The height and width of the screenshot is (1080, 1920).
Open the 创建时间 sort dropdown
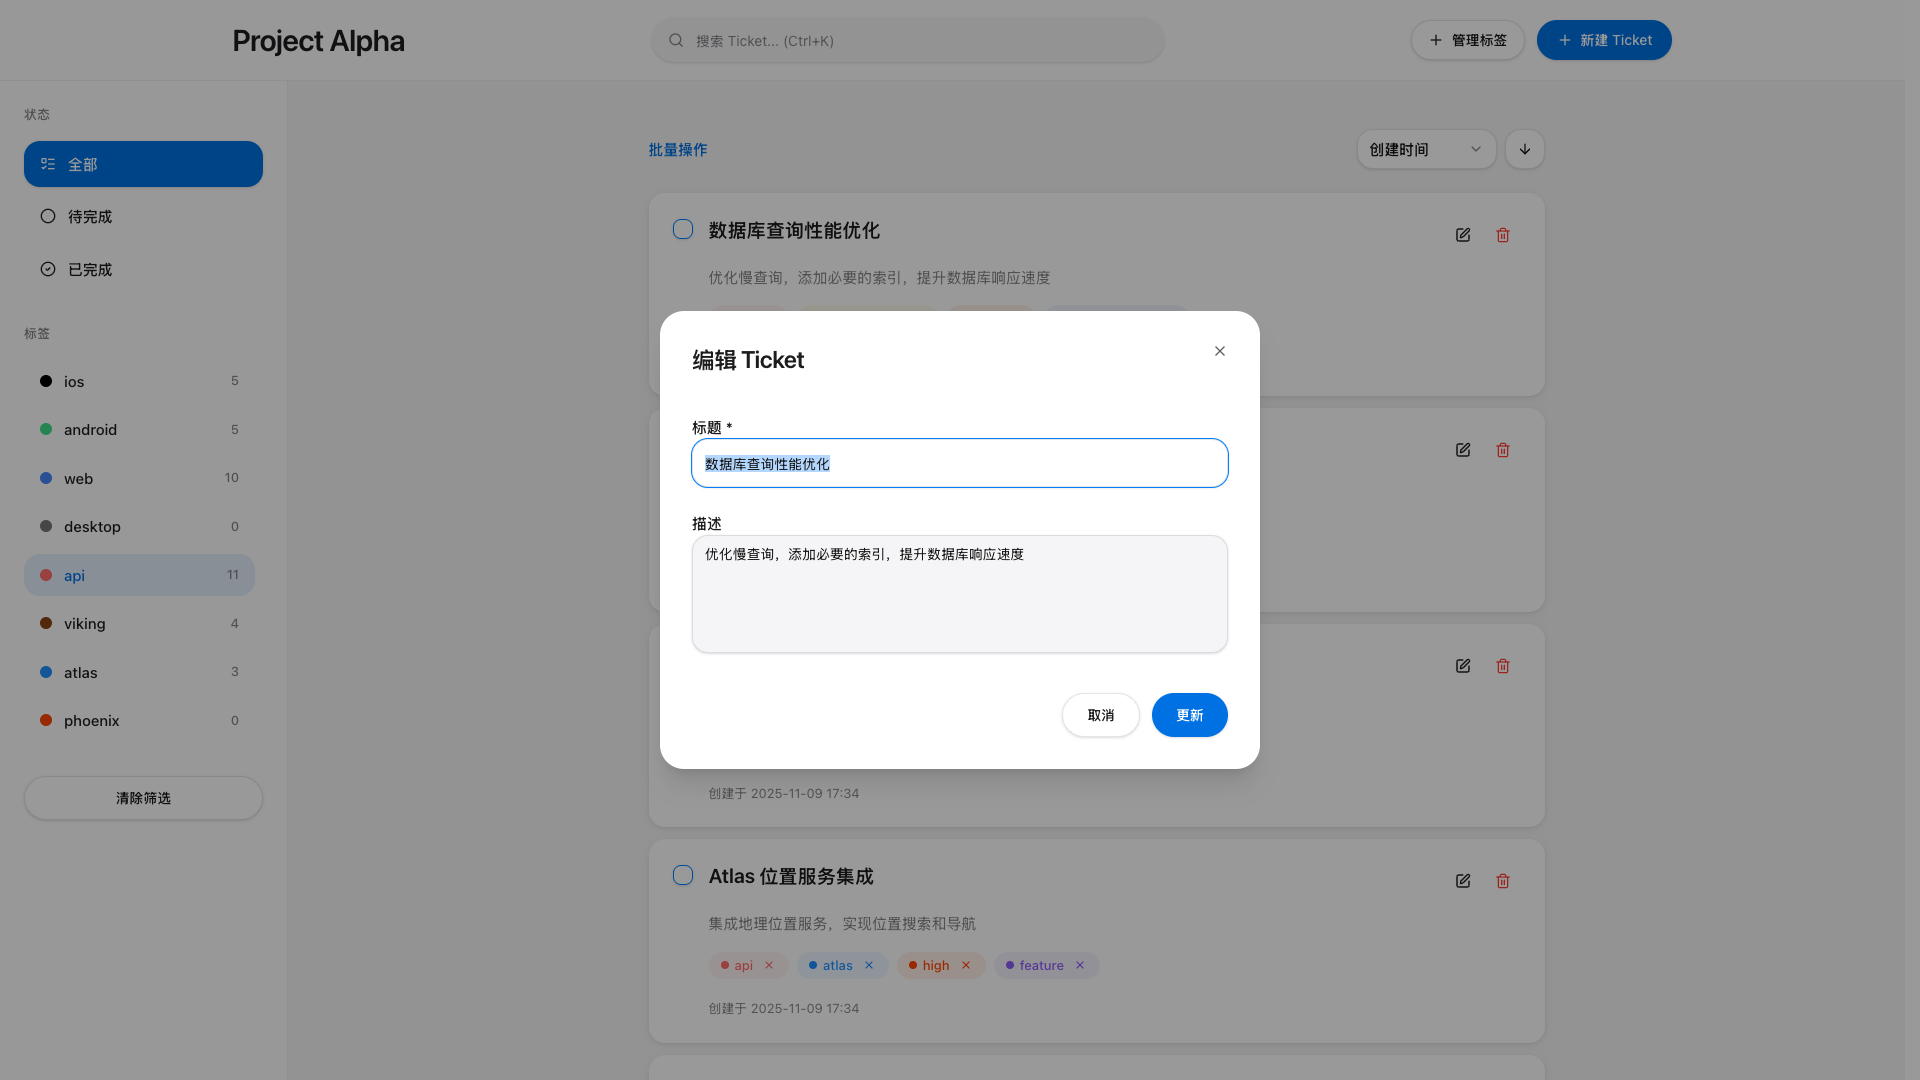(x=1425, y=149)
